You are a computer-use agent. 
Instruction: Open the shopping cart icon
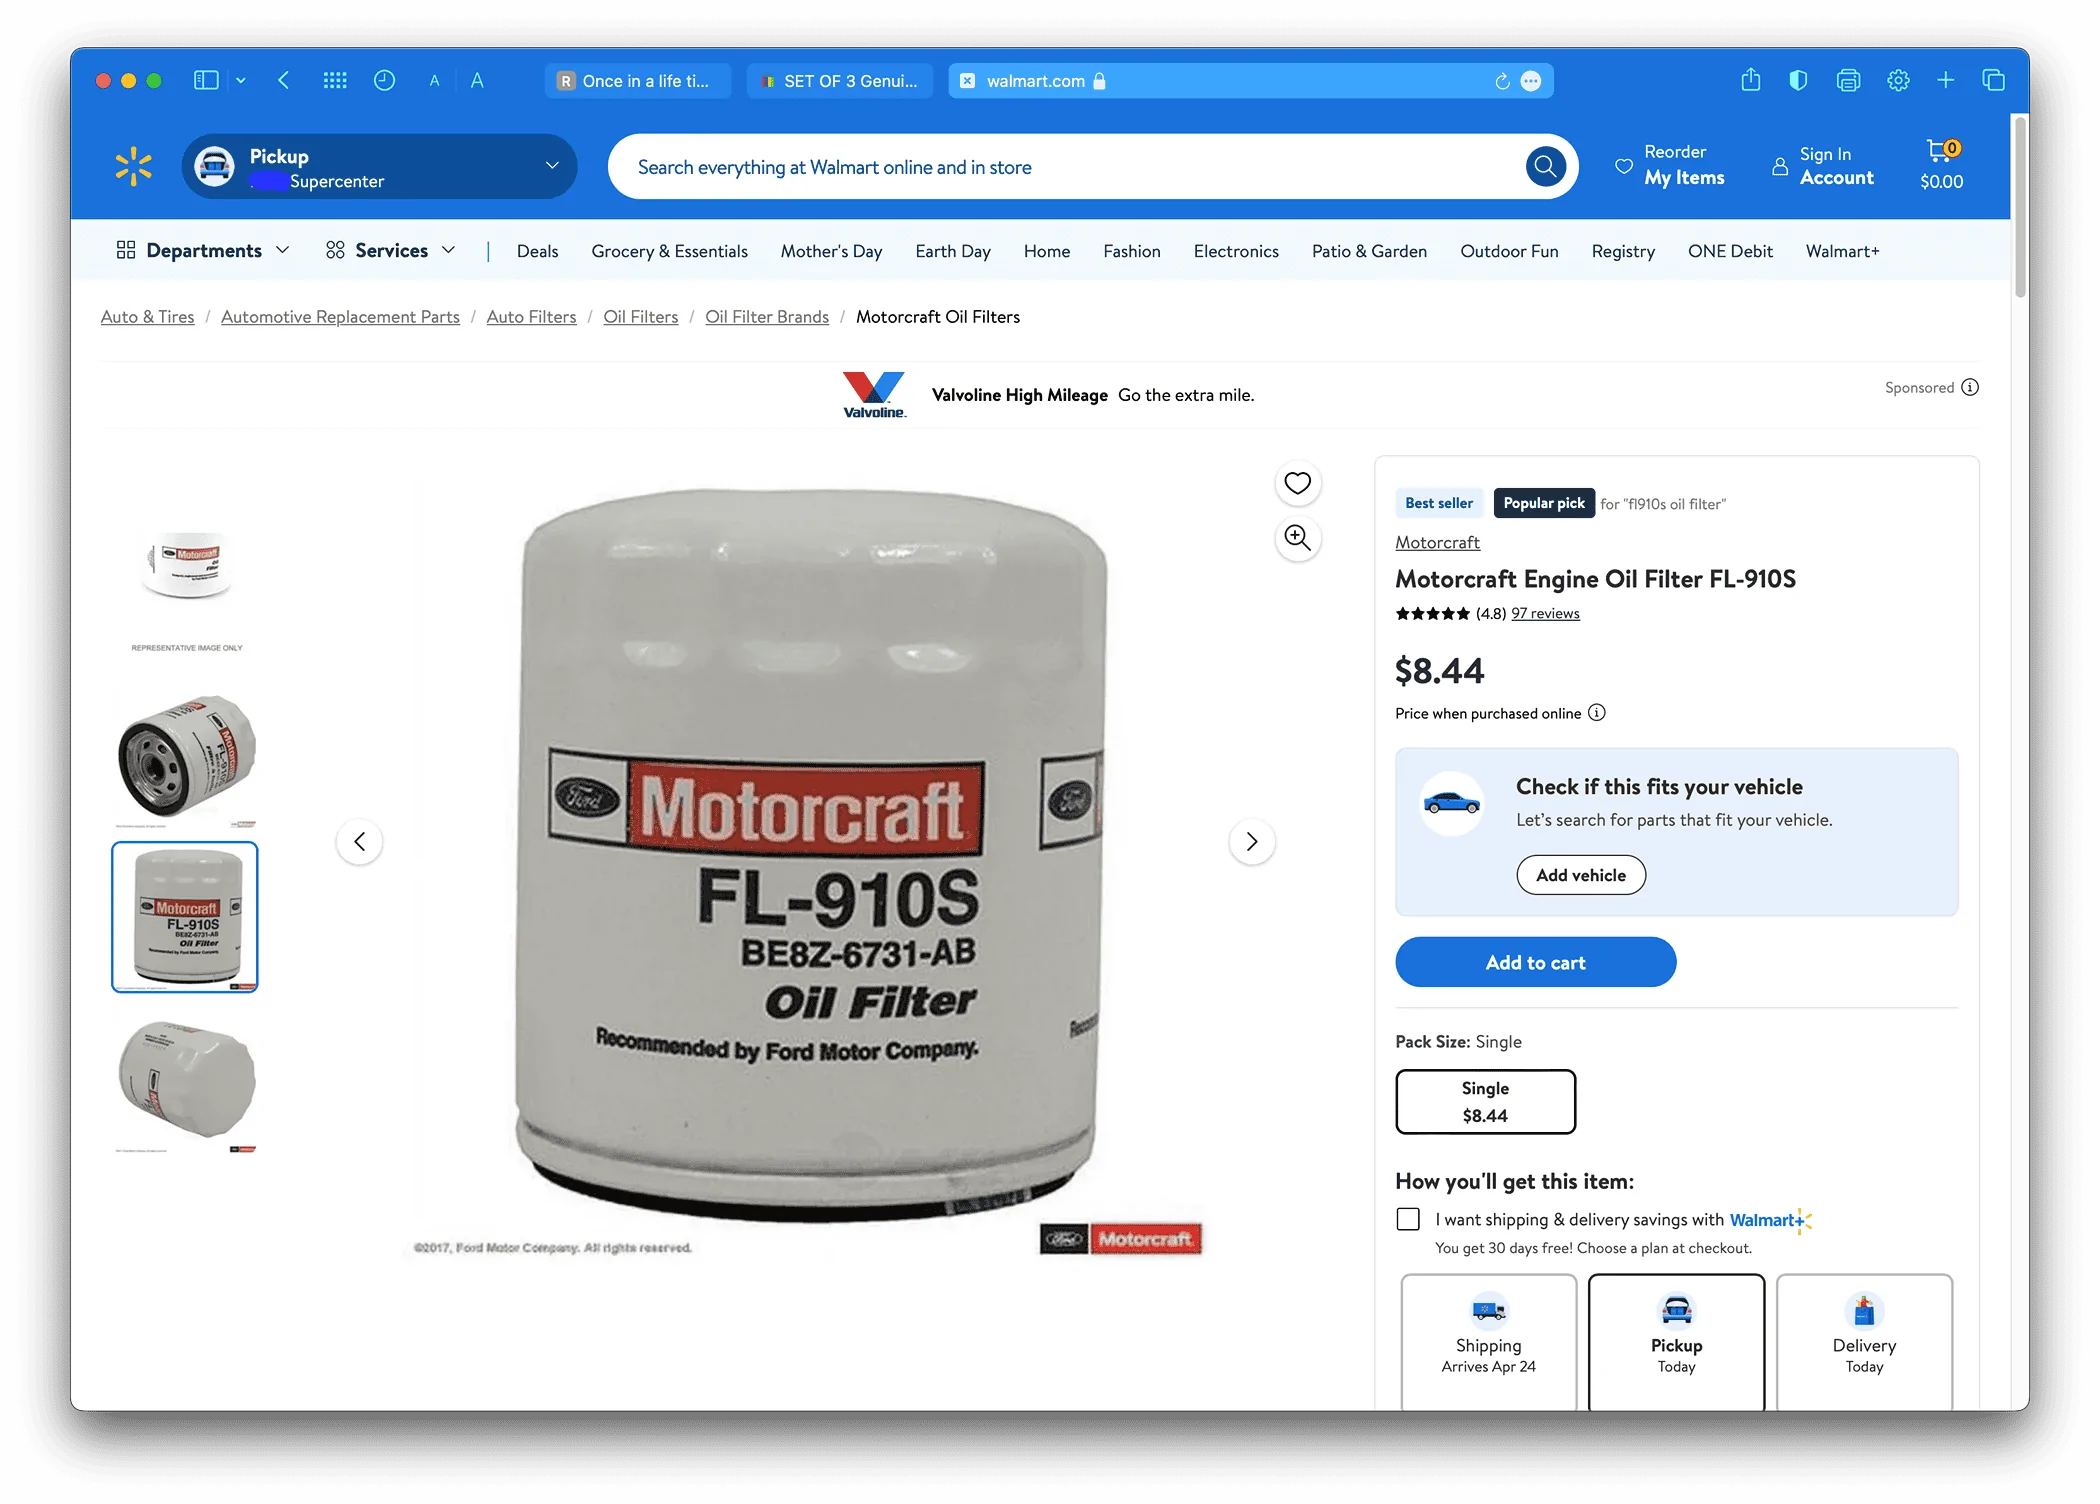pyautogui.click(x=1941, y=165)
